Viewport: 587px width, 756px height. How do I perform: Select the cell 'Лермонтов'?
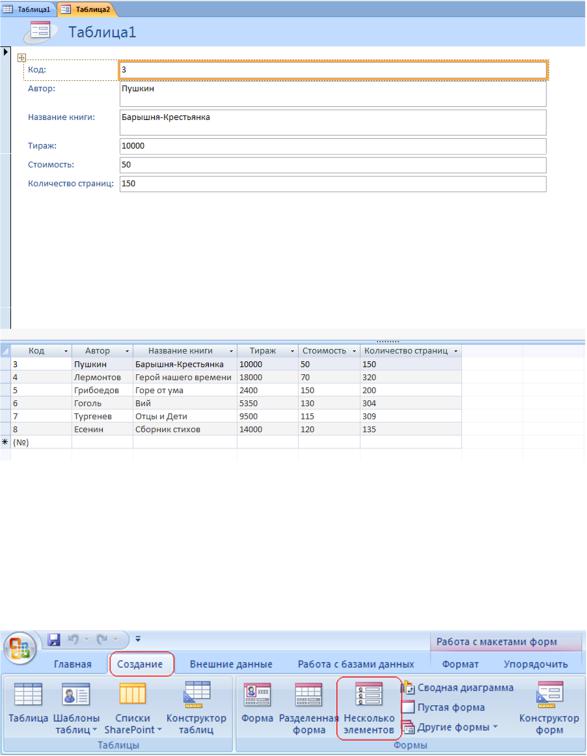102,377
